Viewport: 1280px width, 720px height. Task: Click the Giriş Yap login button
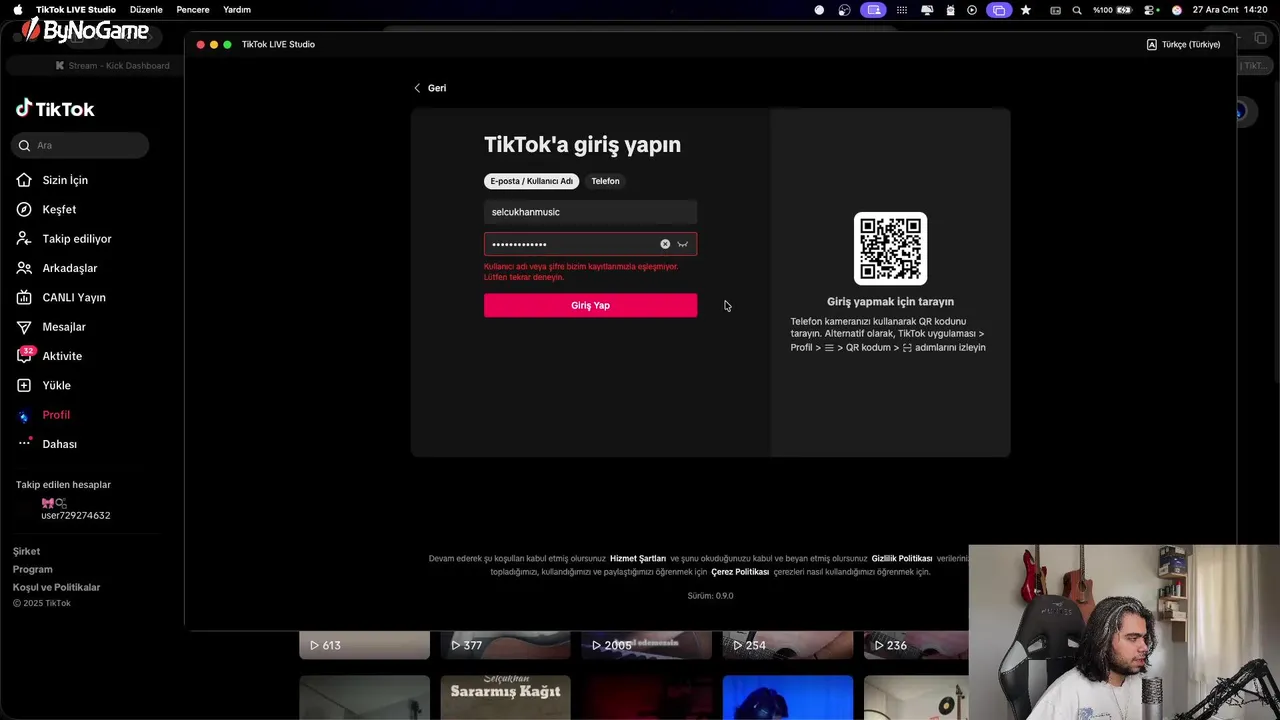coord(590,305)
